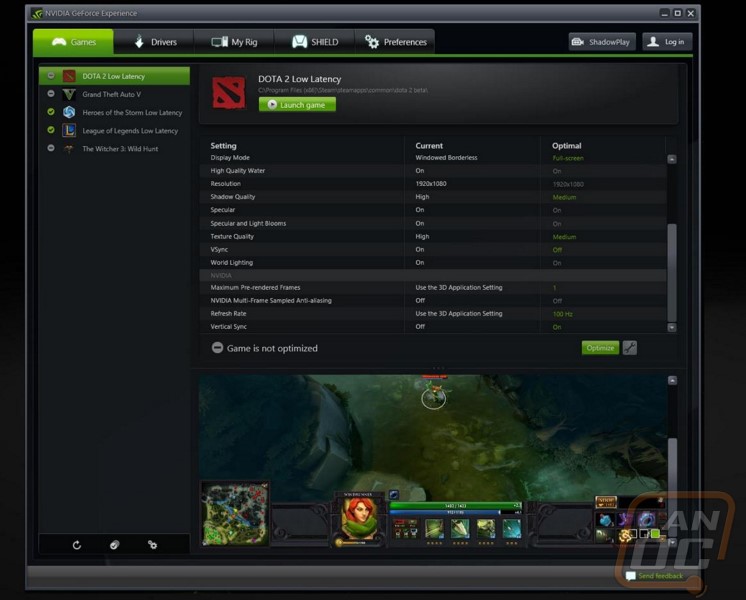Click the NVIDIA logo in title bar

tap(37, 13)
